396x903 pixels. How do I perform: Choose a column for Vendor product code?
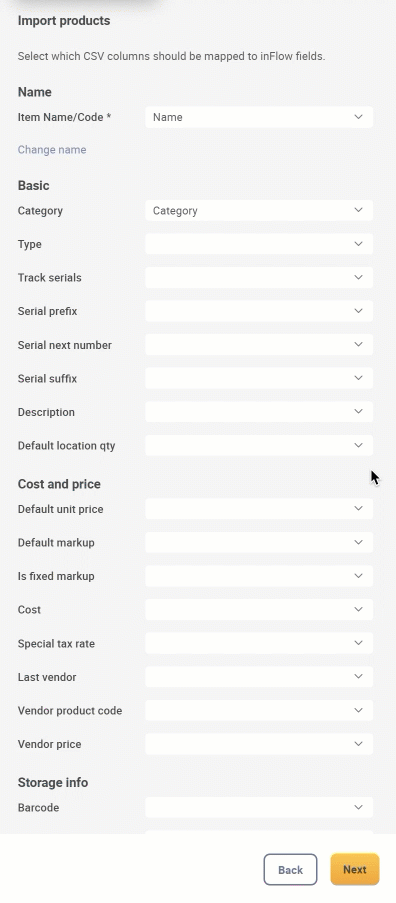(259, 710)
